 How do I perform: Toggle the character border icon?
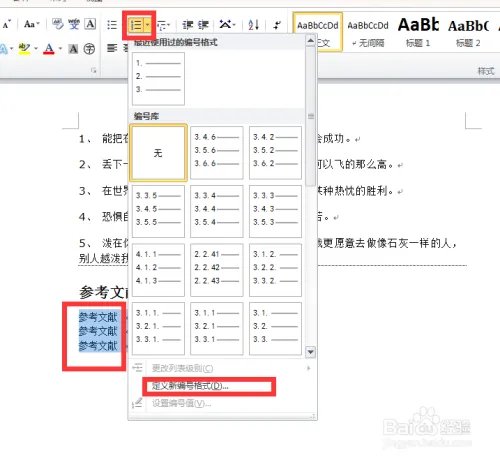pos(90,24)
